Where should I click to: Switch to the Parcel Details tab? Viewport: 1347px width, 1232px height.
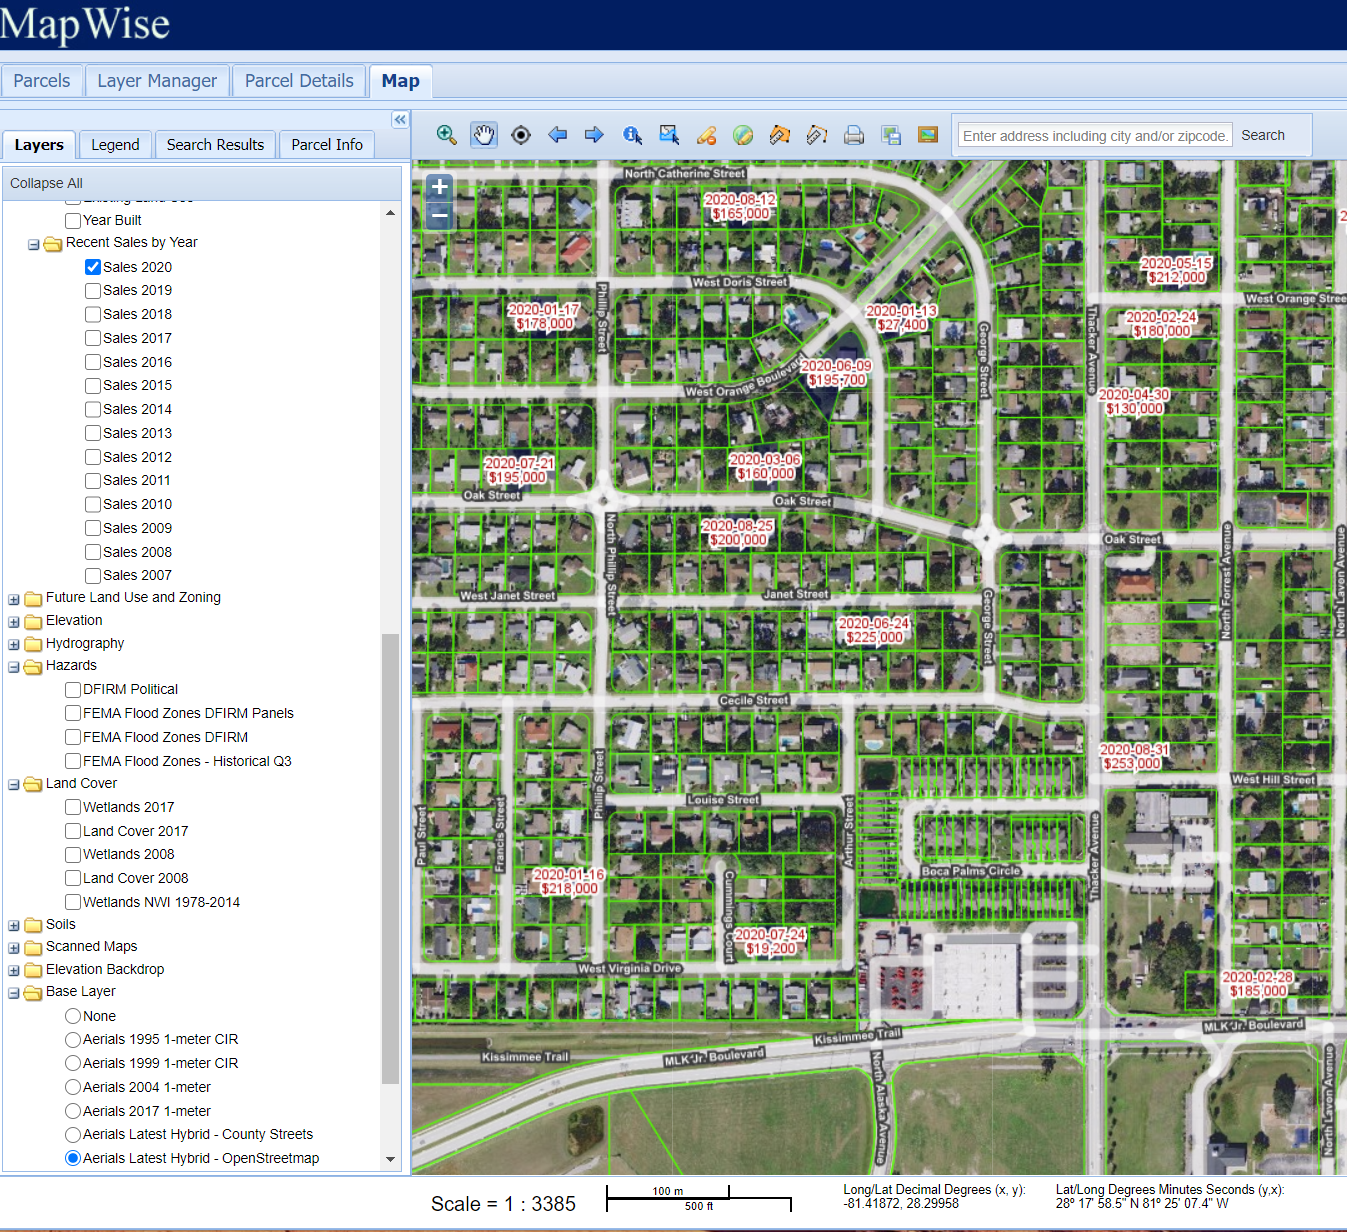(x=299, y=81)
